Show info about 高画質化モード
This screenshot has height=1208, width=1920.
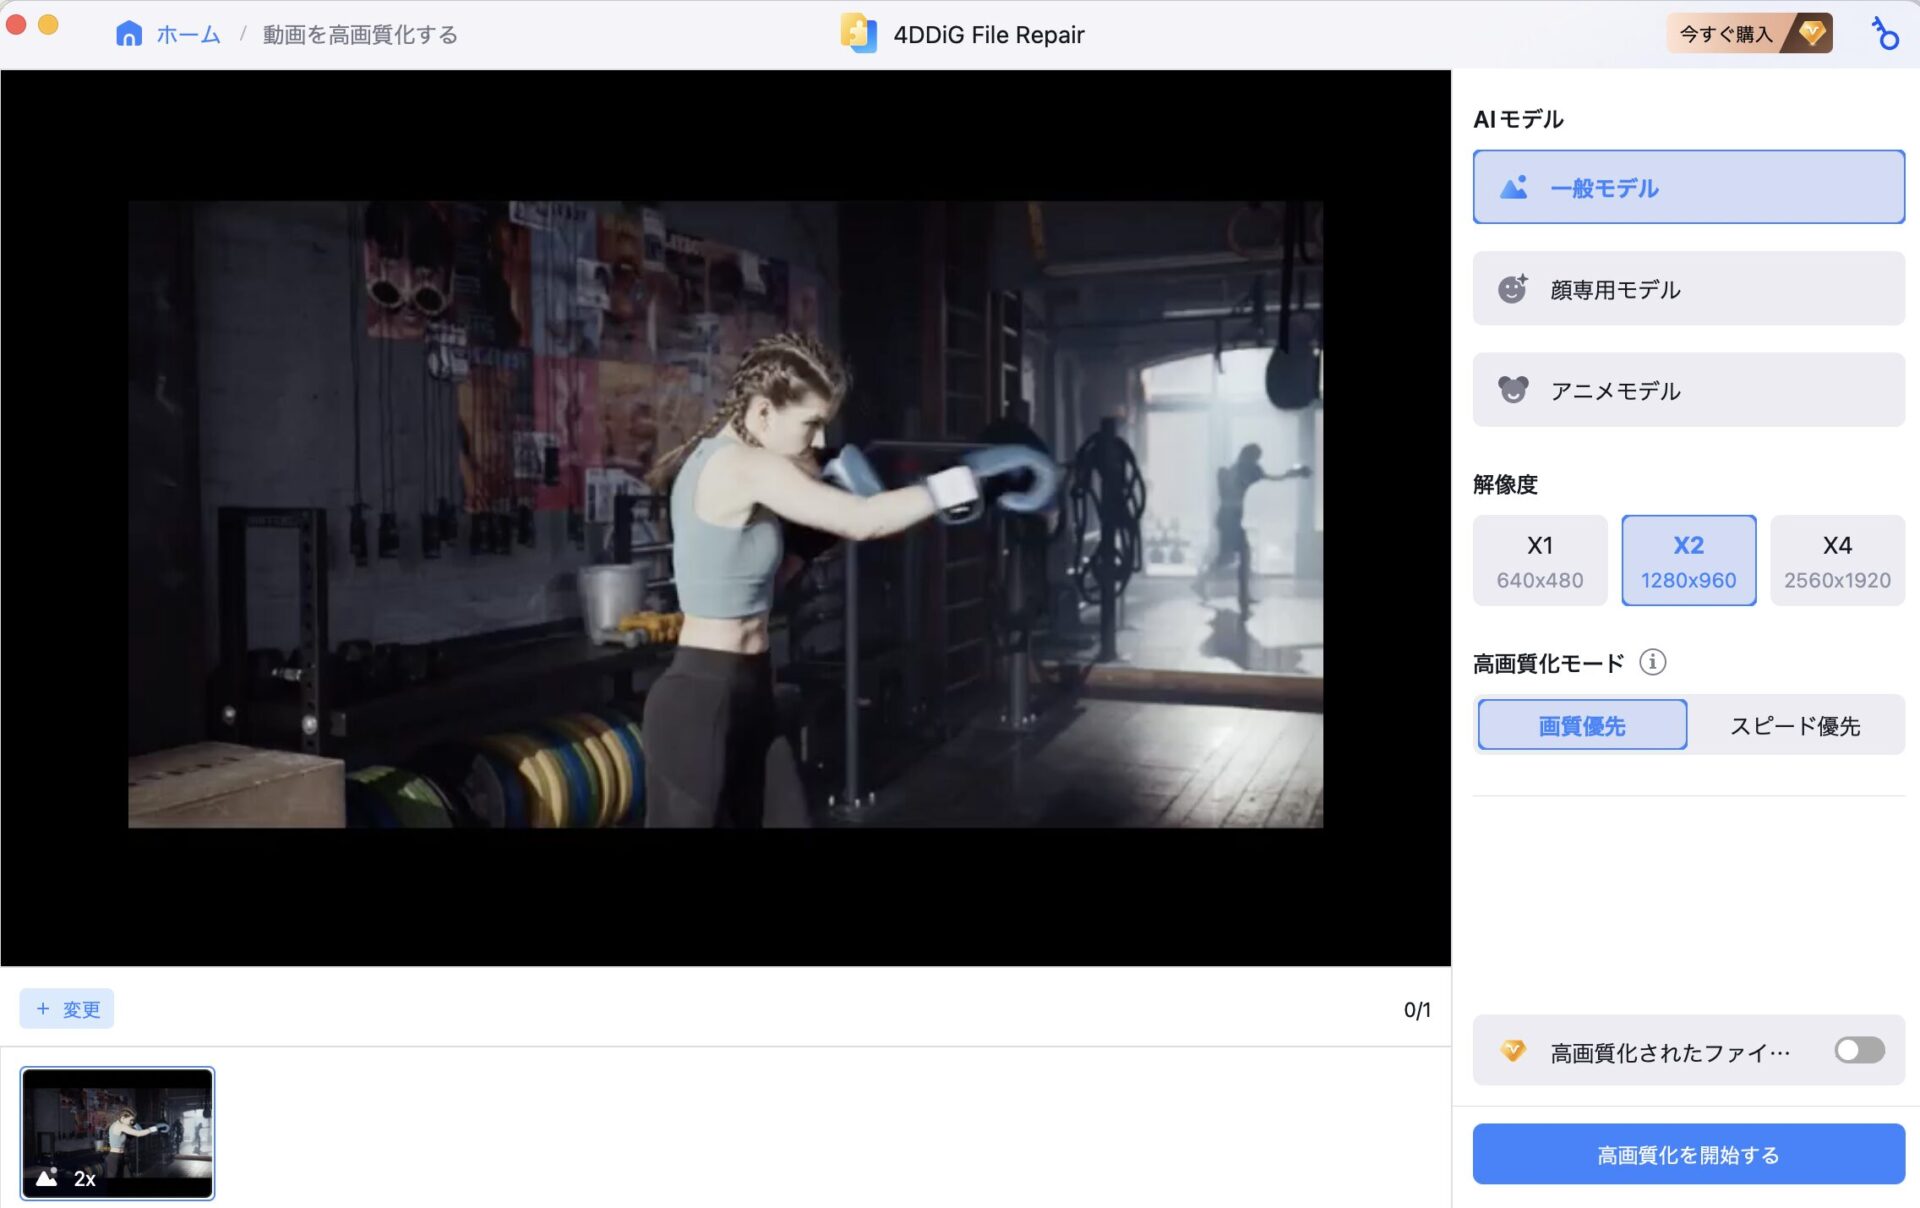coord(1652,662)
